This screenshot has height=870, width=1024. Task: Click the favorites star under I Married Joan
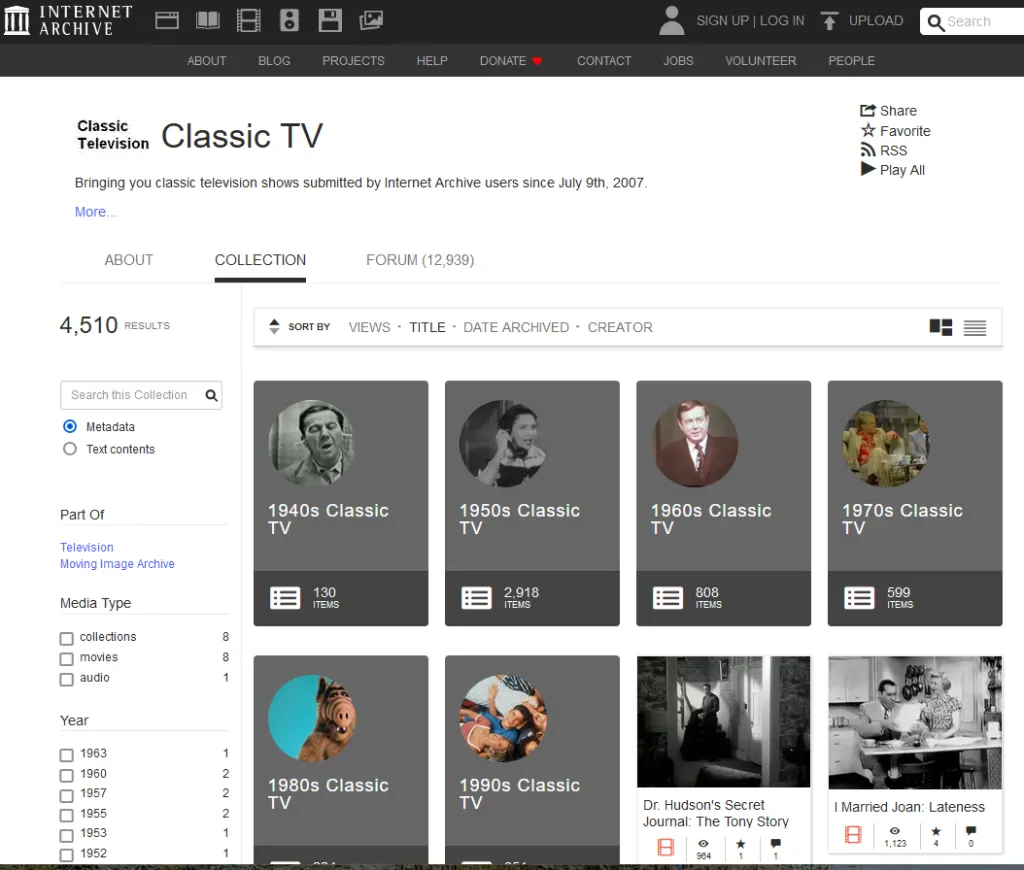click(x=936, y=831)
